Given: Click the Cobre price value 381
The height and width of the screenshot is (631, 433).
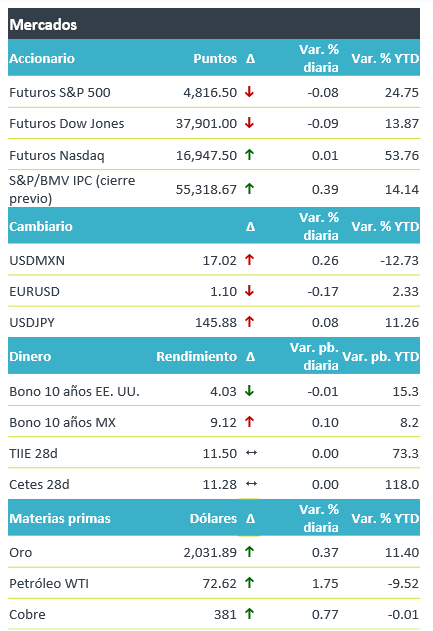Looking at the screenshot, I should coord(225,615).
